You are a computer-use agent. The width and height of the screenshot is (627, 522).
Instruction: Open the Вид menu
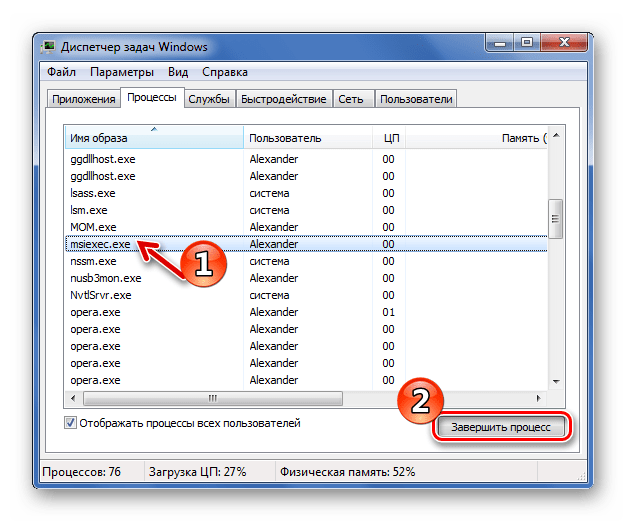point(178,72)
